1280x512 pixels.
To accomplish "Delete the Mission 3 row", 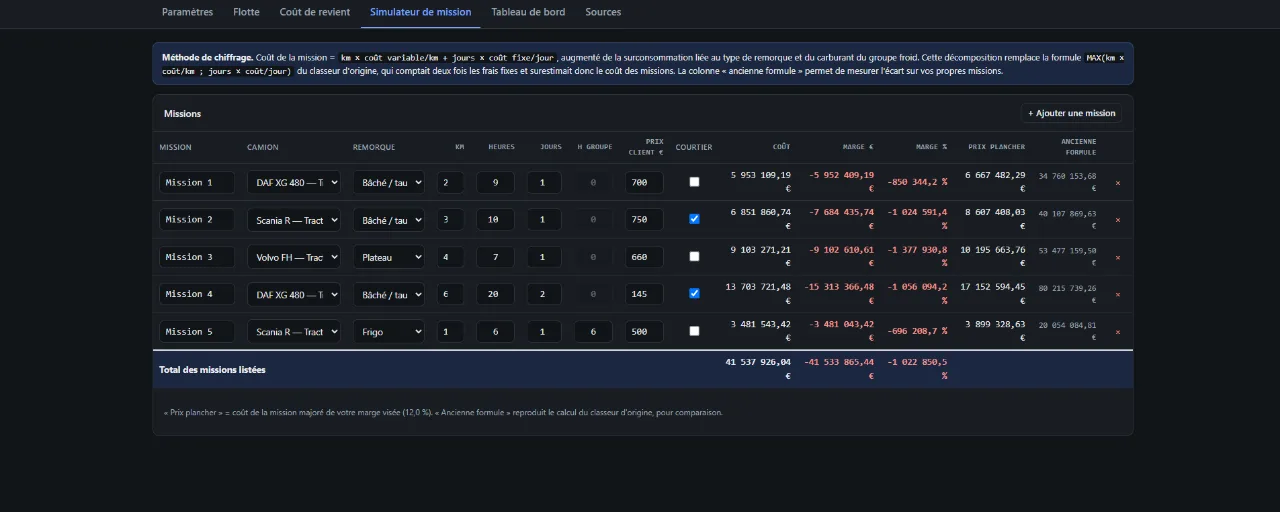I will 1118,257.
